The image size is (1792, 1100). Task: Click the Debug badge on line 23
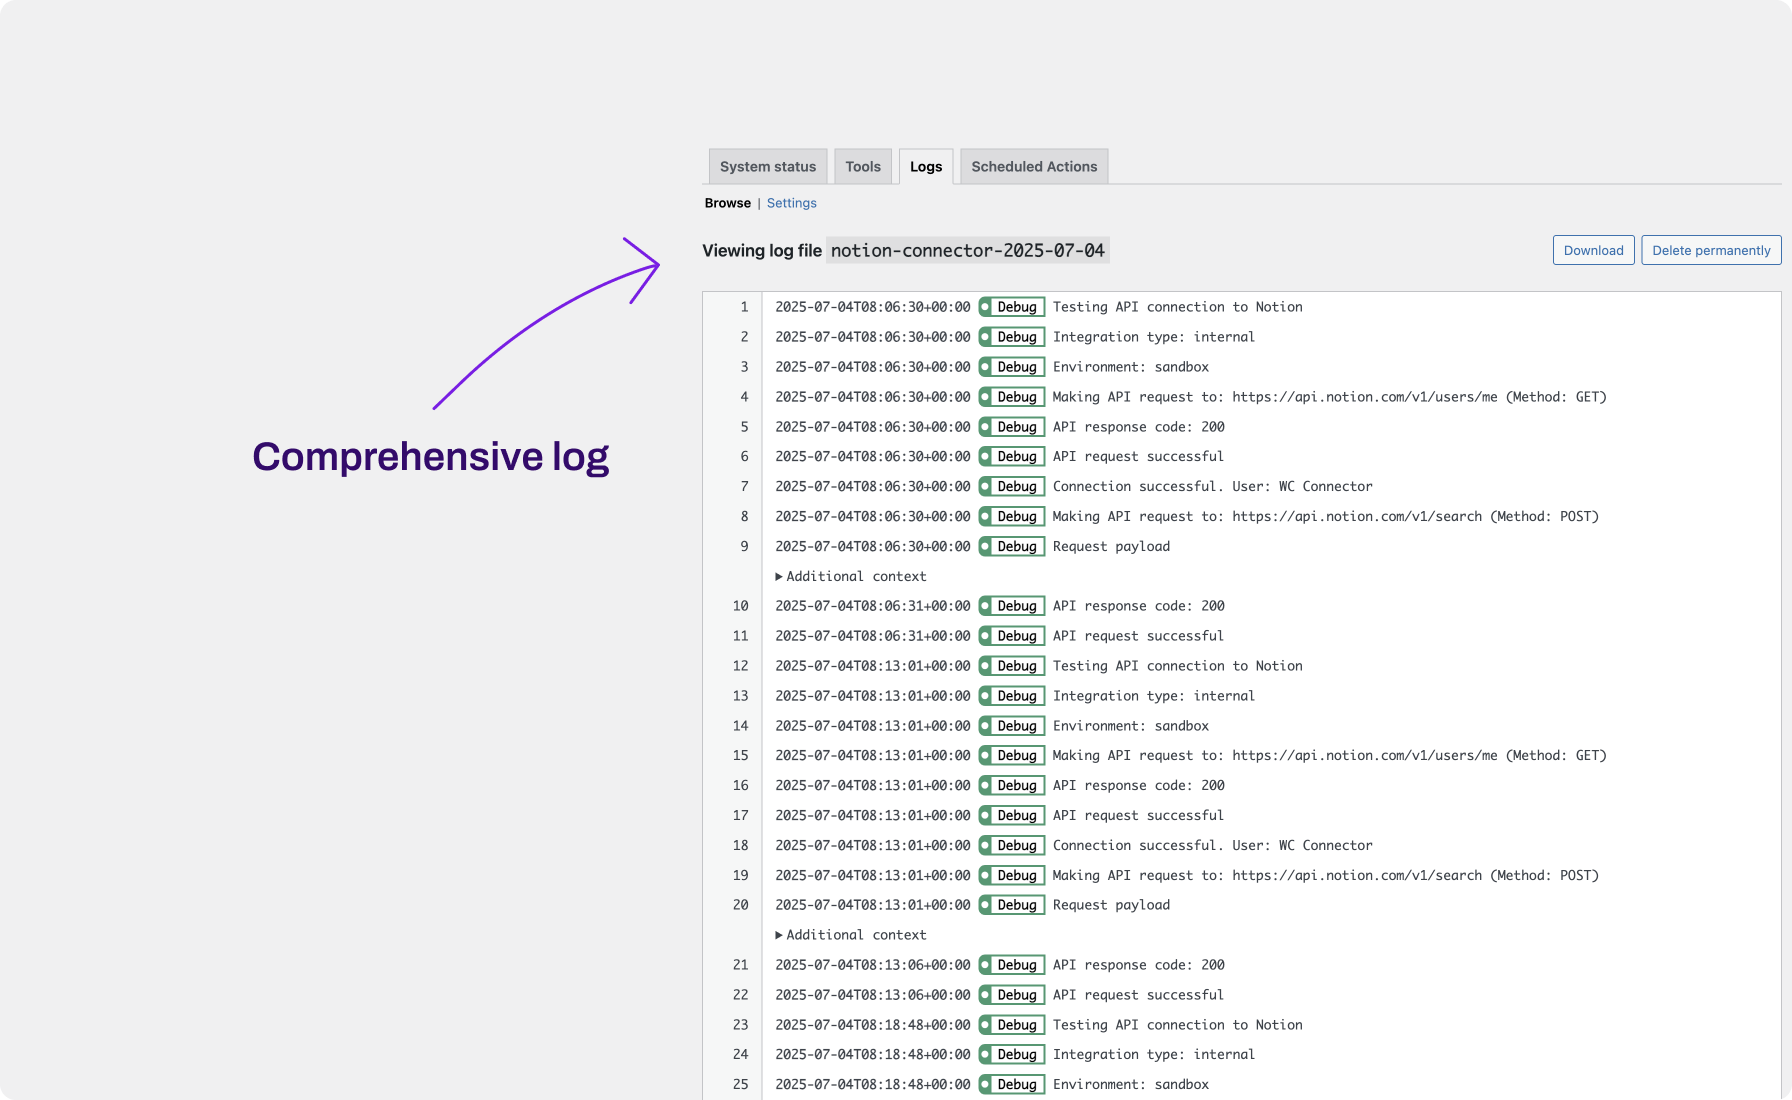1012,1024
